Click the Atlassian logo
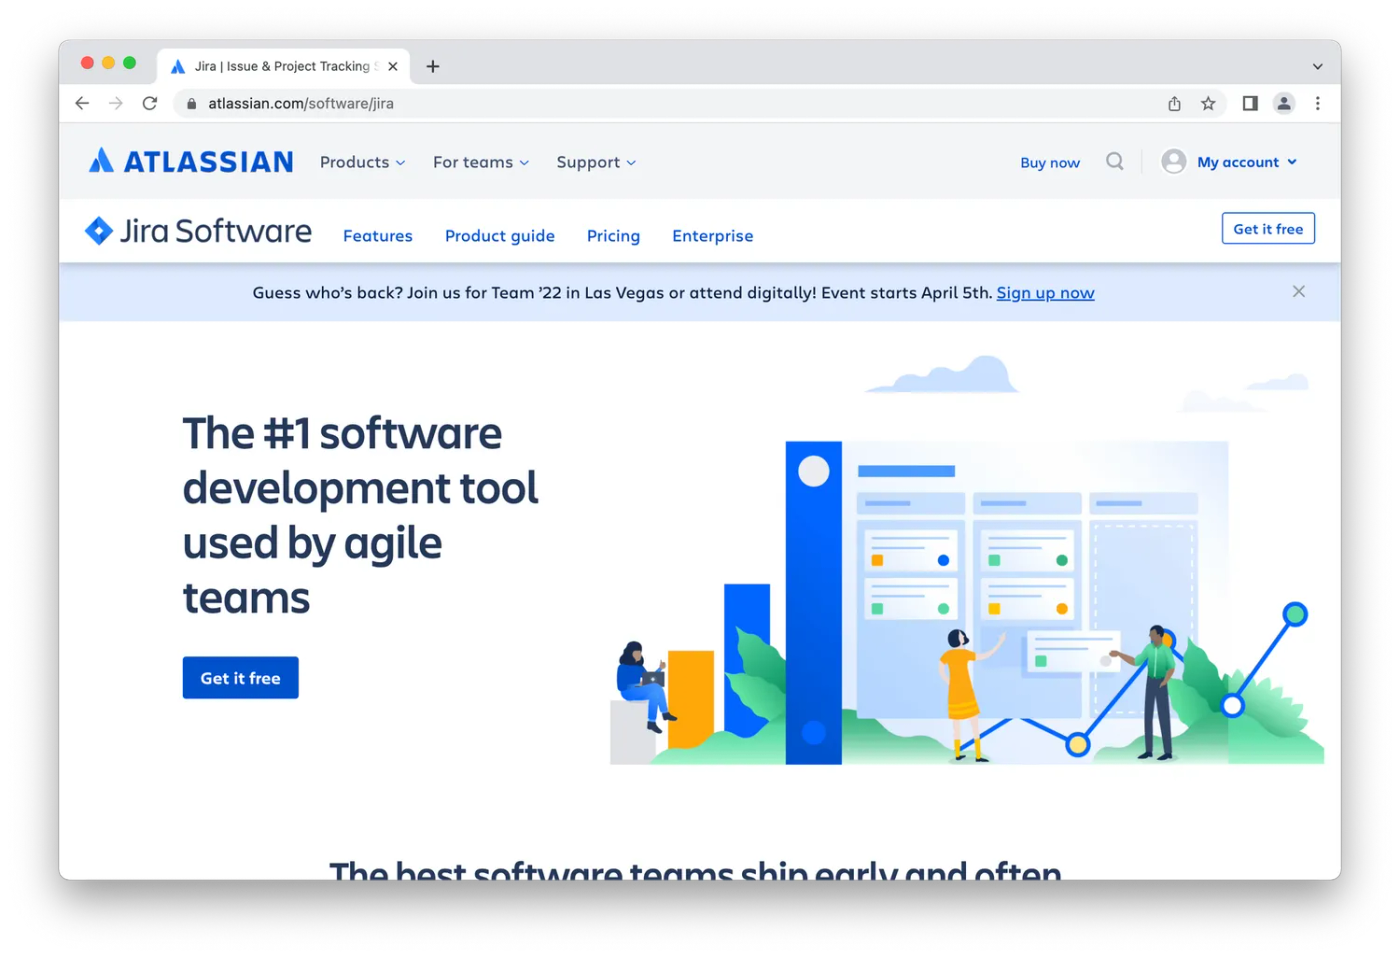 190,160
